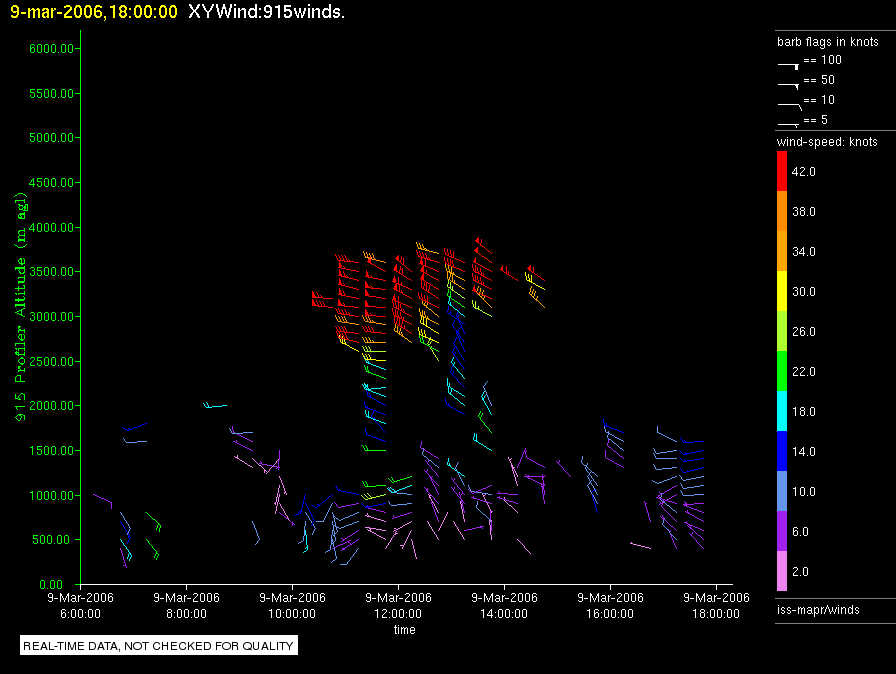Click the 8:00:00 time axis label
Image resolution: width=896 pixels, height=674 pixels.
click(x=186, y=613)
